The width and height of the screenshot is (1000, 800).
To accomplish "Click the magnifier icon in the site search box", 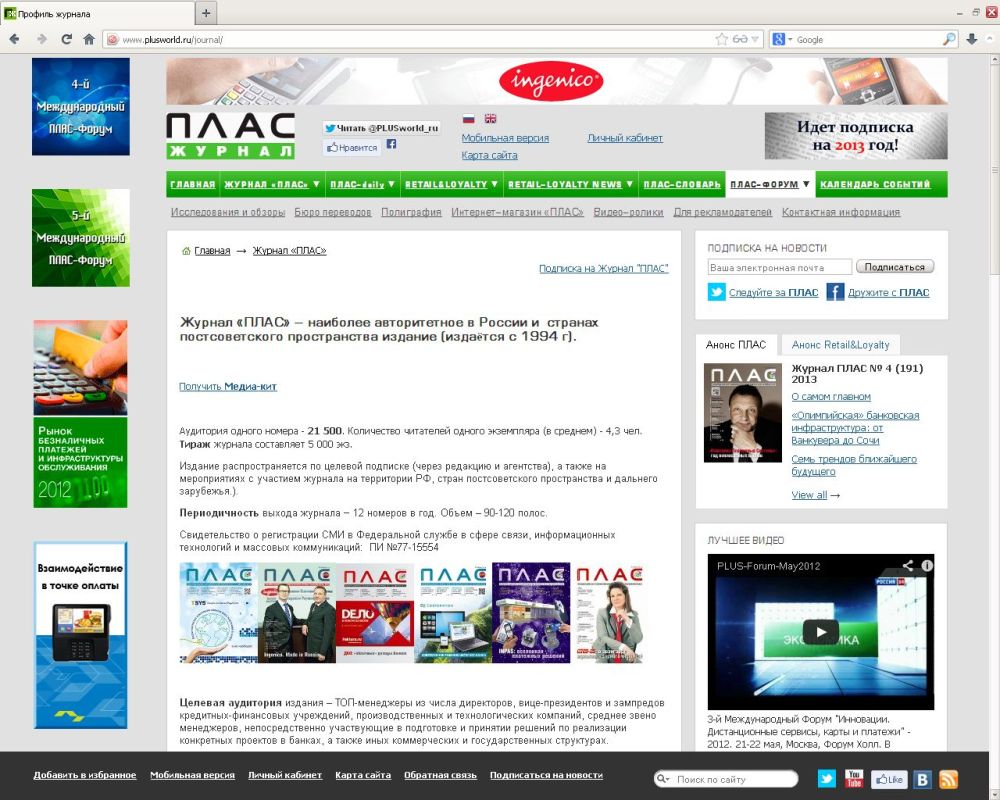I will click(662, 778).
